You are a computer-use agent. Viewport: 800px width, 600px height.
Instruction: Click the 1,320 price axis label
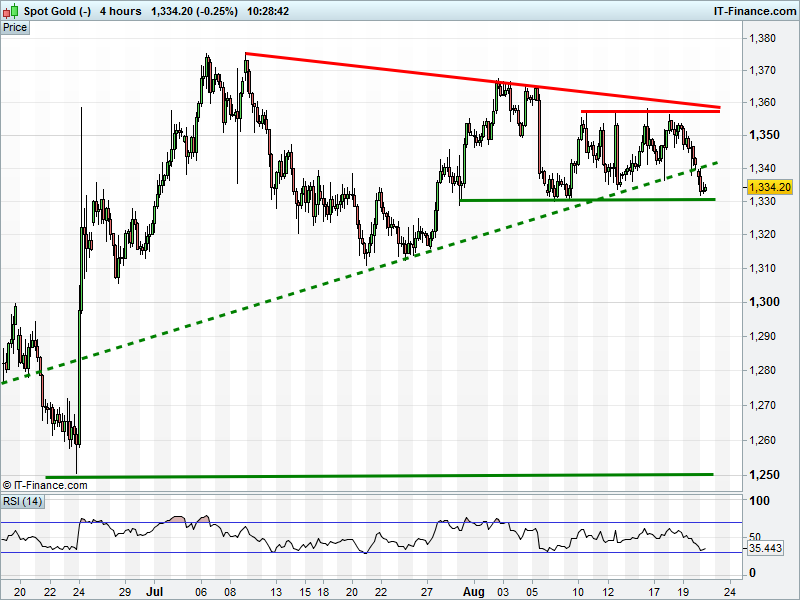tap(762, 234)
